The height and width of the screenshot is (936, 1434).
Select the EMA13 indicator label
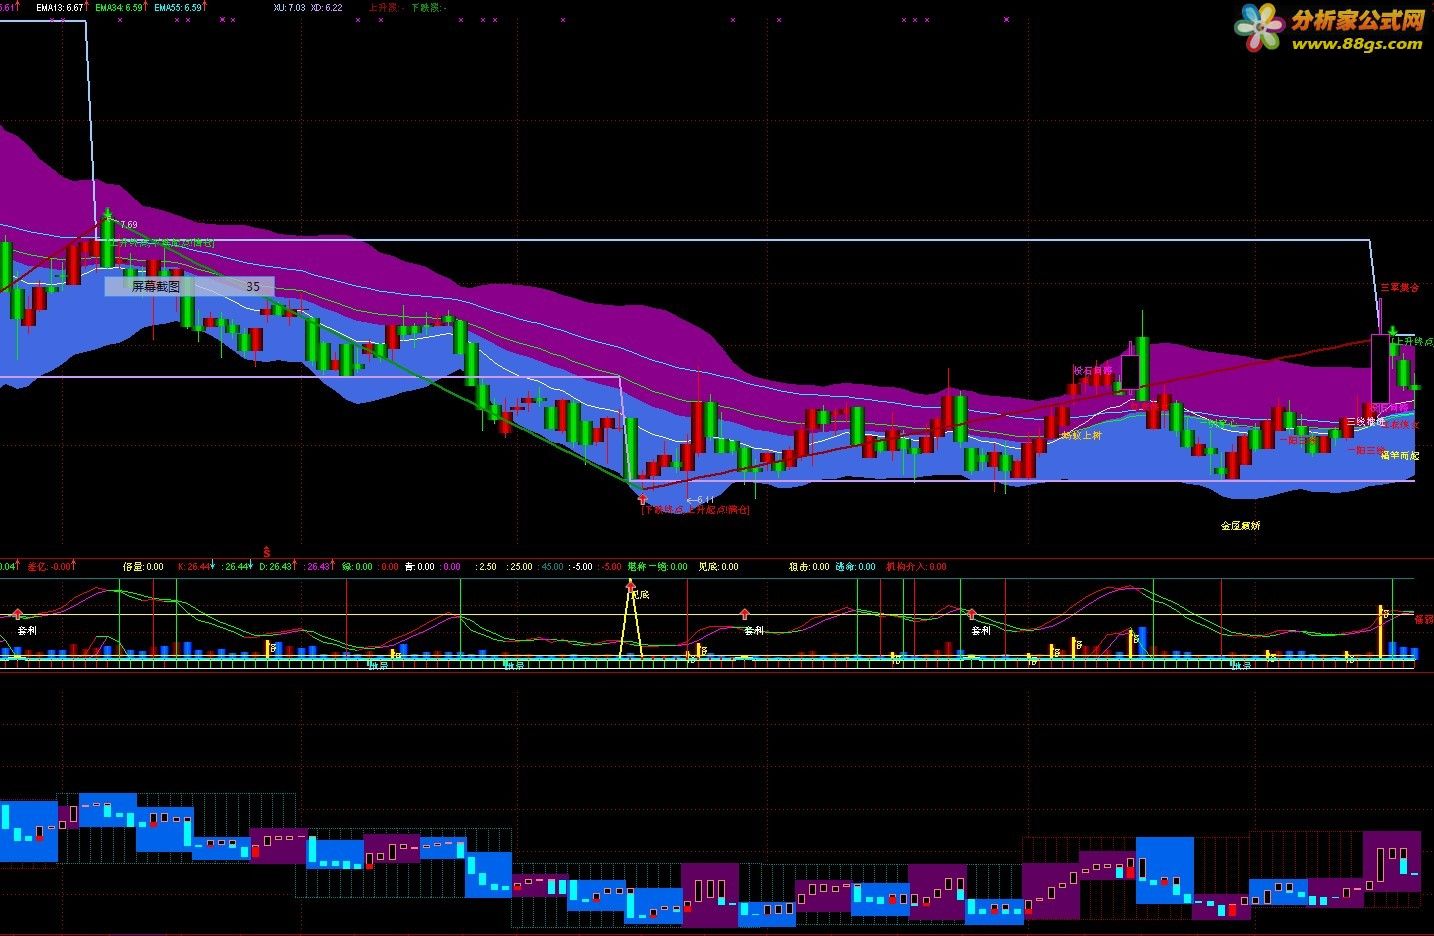[x=62, y=7]
